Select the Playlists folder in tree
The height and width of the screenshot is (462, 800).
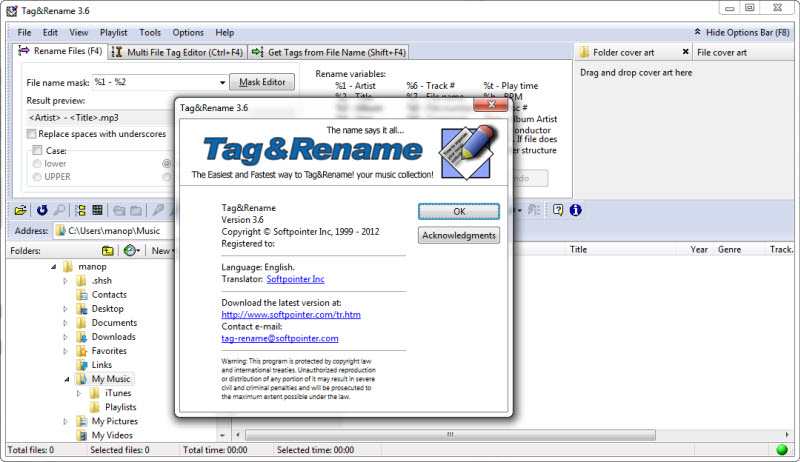120,407
